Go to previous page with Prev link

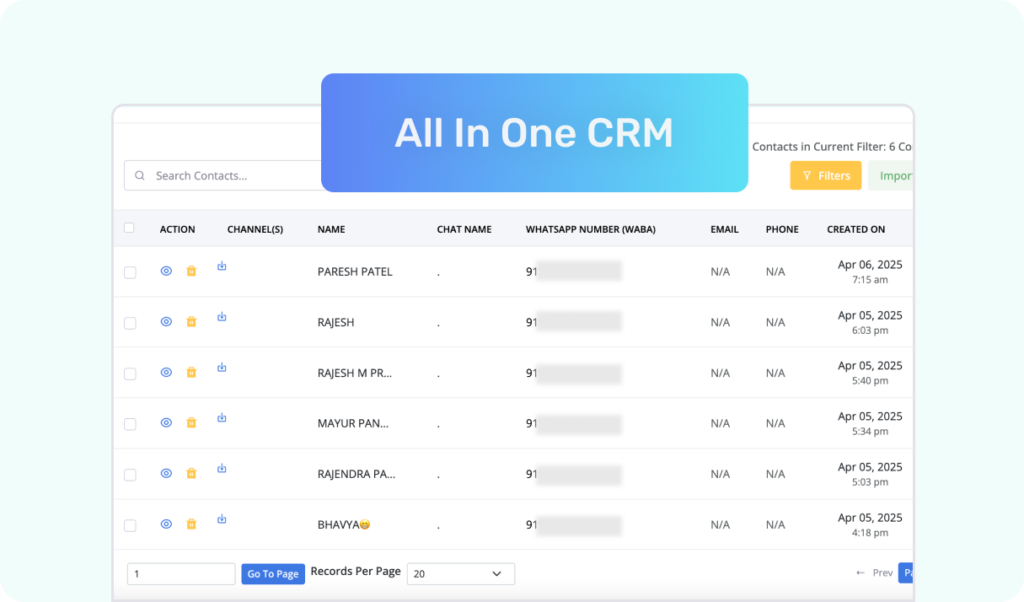pos(875,573)
